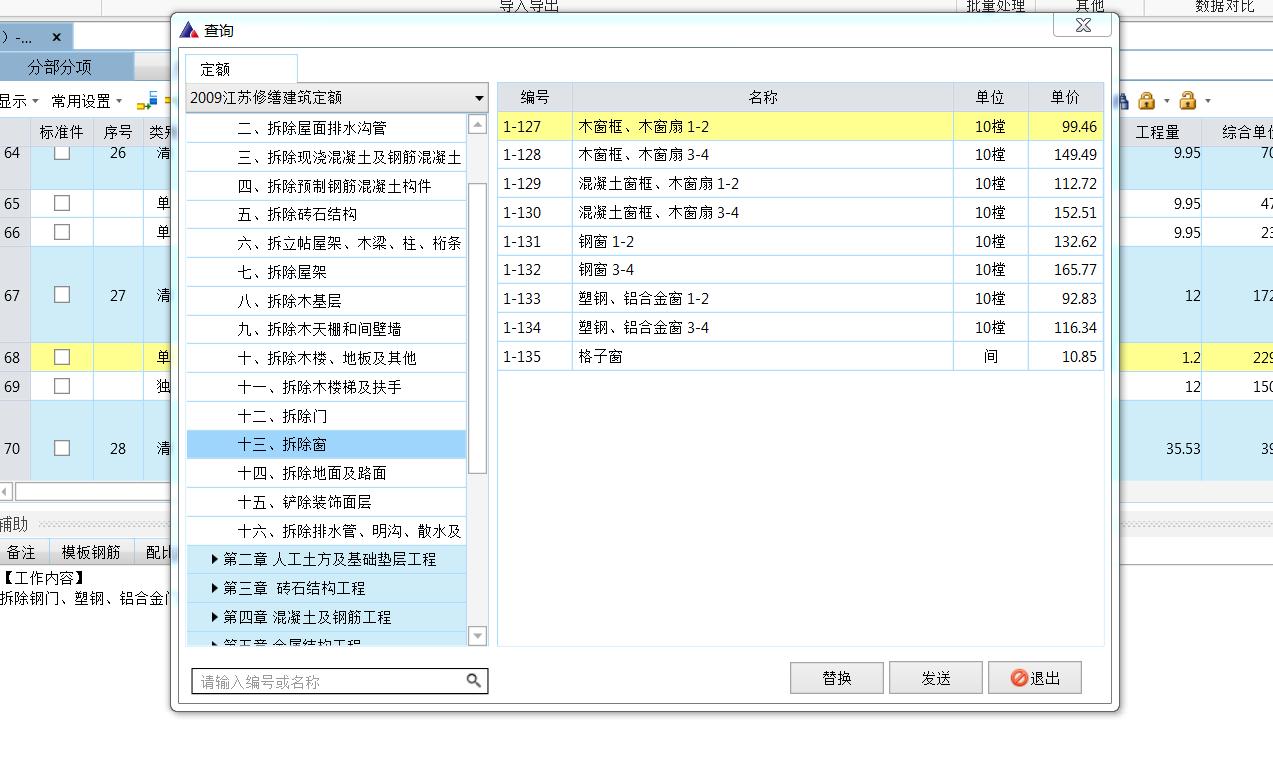Screen dimensions: 1273x769
Task: Click the 批量处理 ribbon group label
Action: point(995,6)
